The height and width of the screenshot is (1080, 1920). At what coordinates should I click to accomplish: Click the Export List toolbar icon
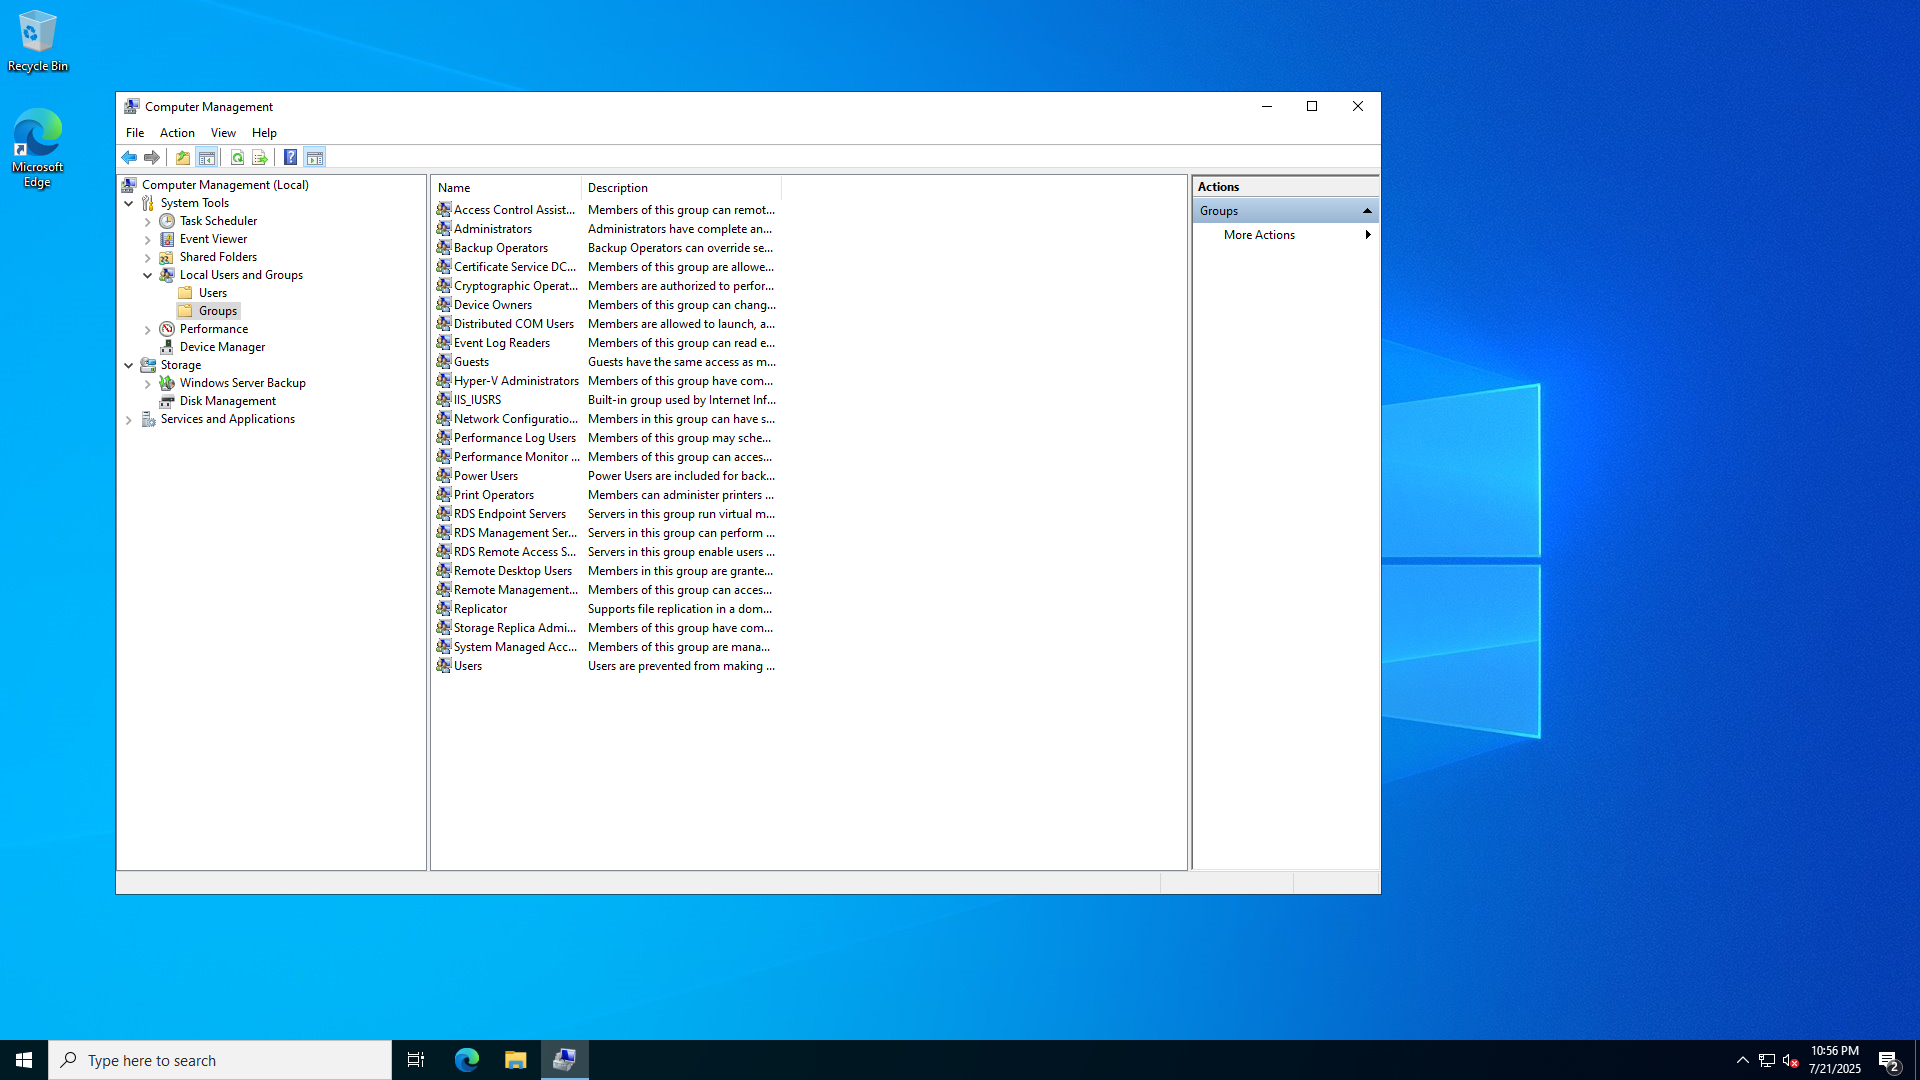(x=260, y=157)
